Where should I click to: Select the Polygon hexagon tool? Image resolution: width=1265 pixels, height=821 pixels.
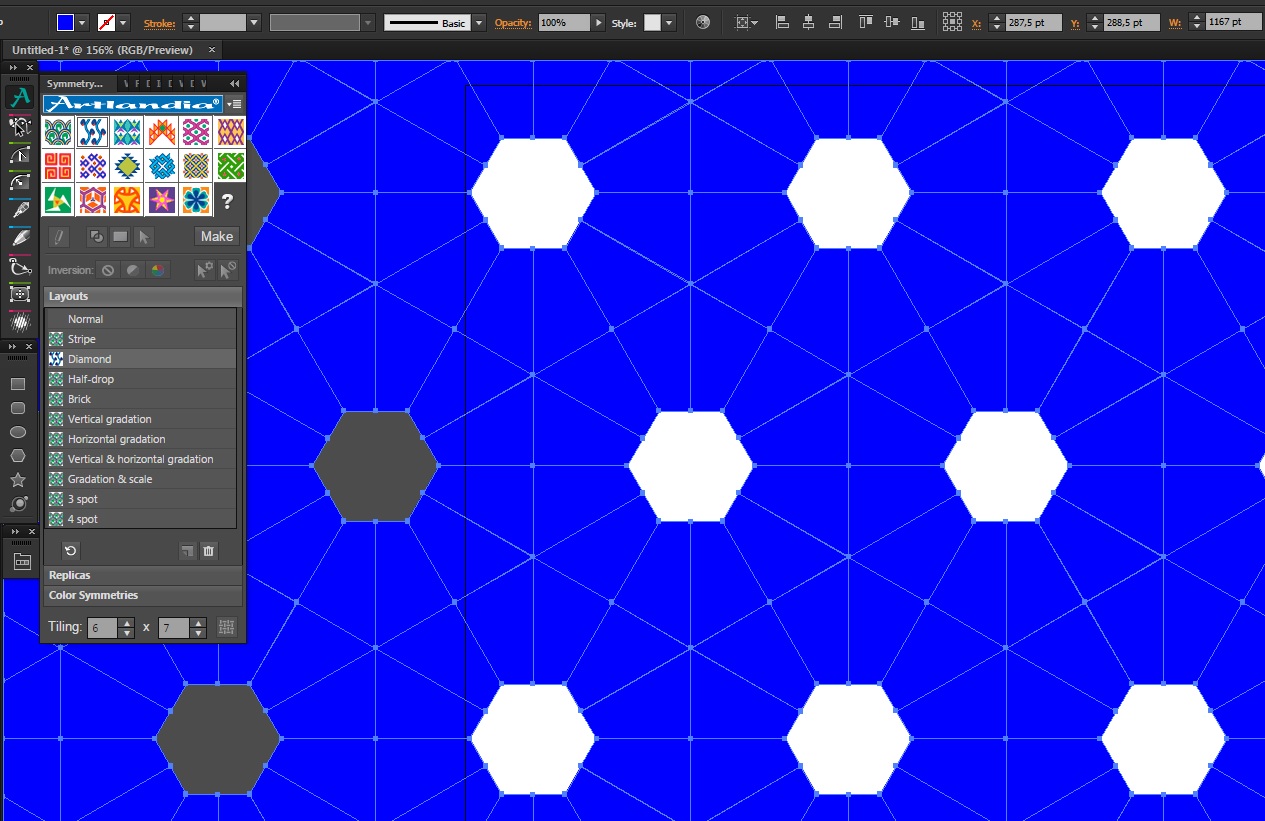(18, 456)
